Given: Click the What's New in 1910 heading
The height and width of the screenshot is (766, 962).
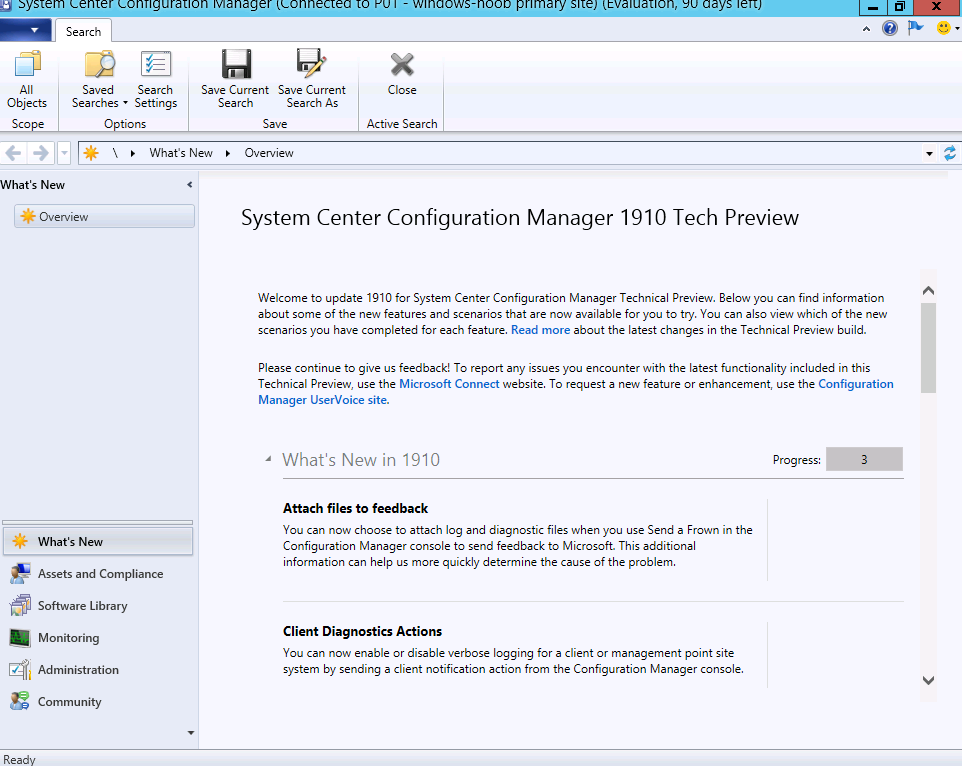Looking at the screenshot, I should coord(361,460).
